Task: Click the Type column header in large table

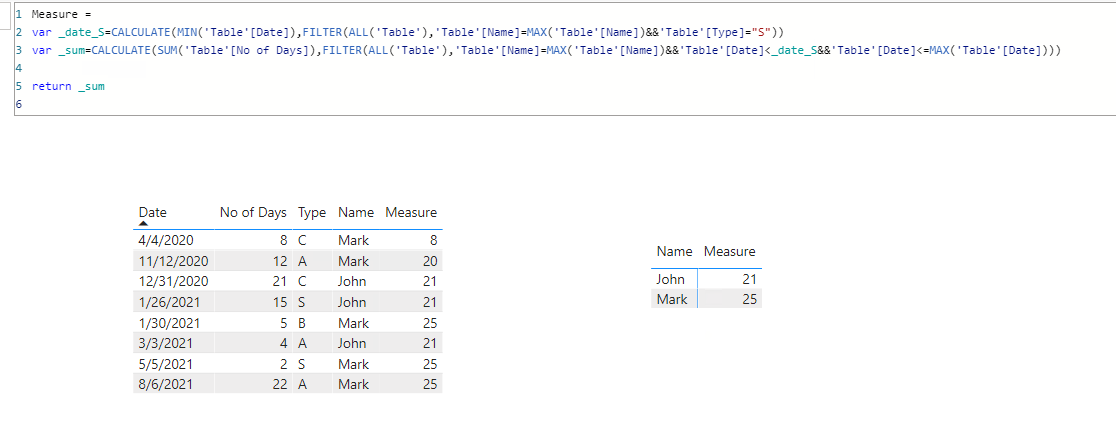Action: pos(312,212)
